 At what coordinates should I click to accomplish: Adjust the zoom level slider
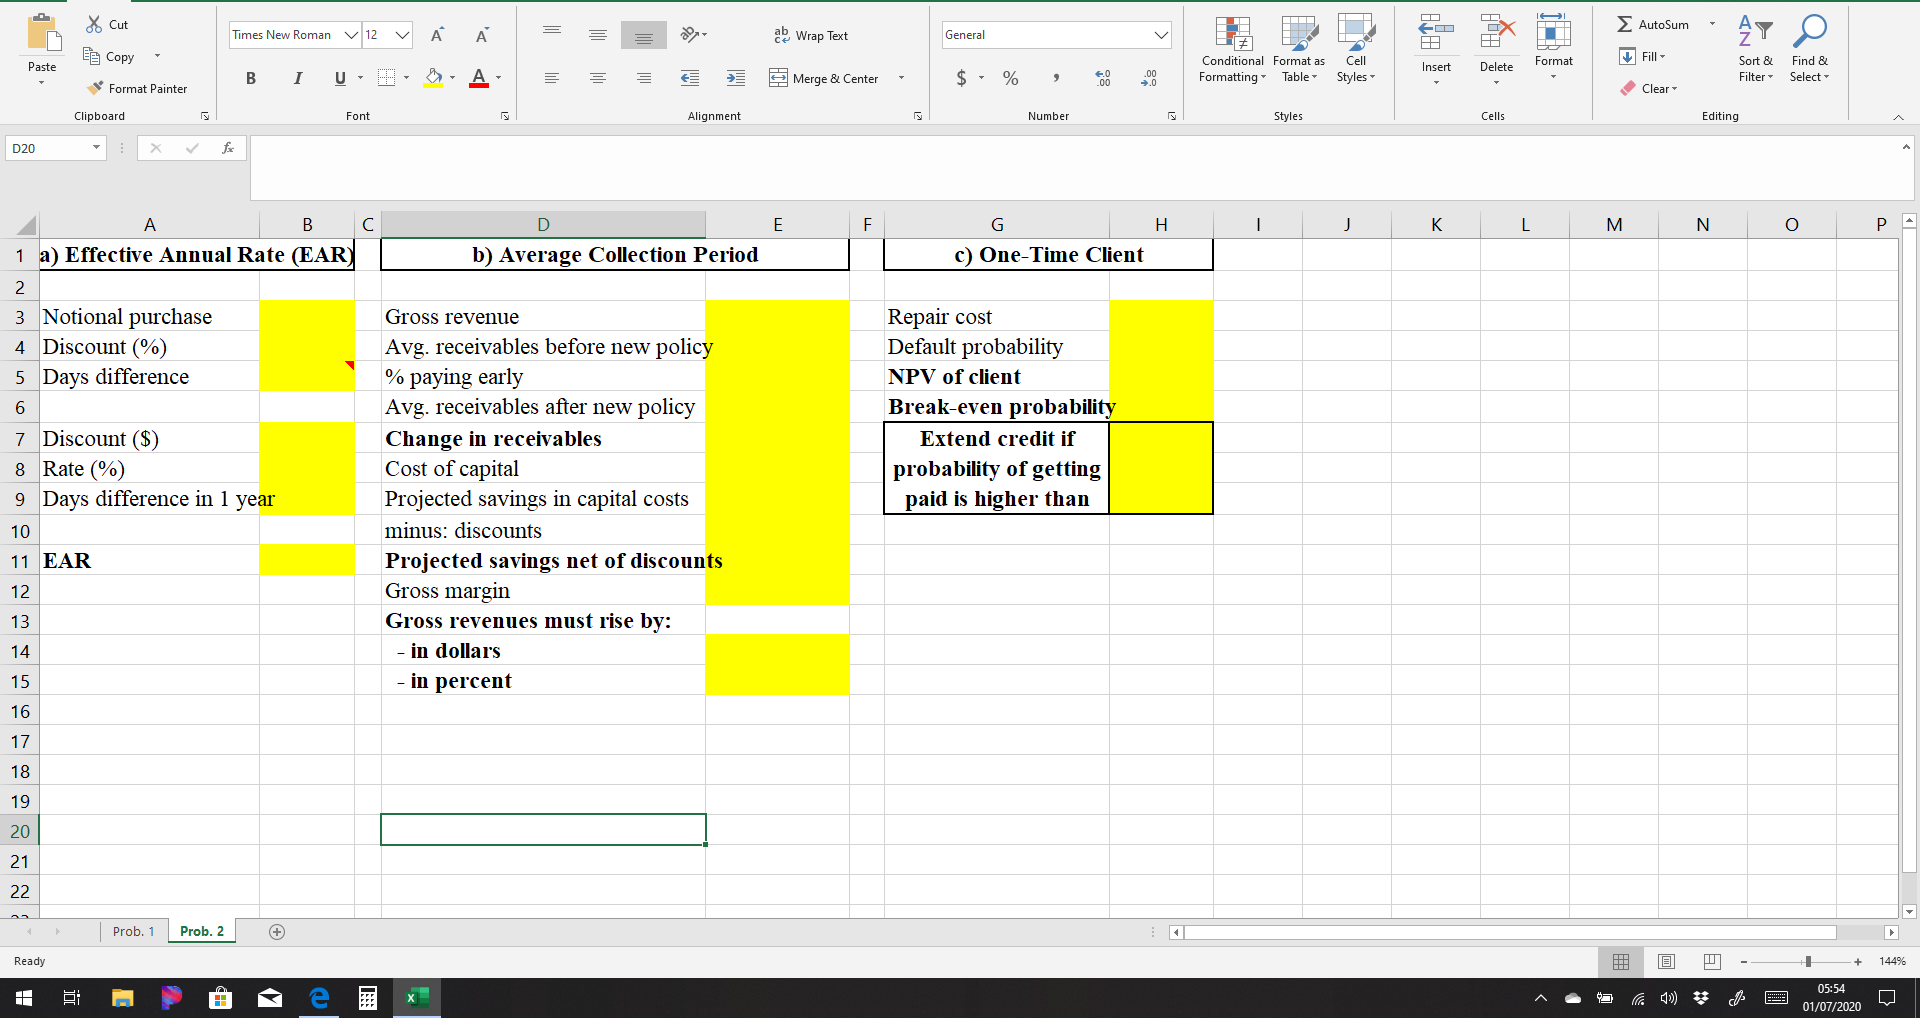pos(1808,961)
